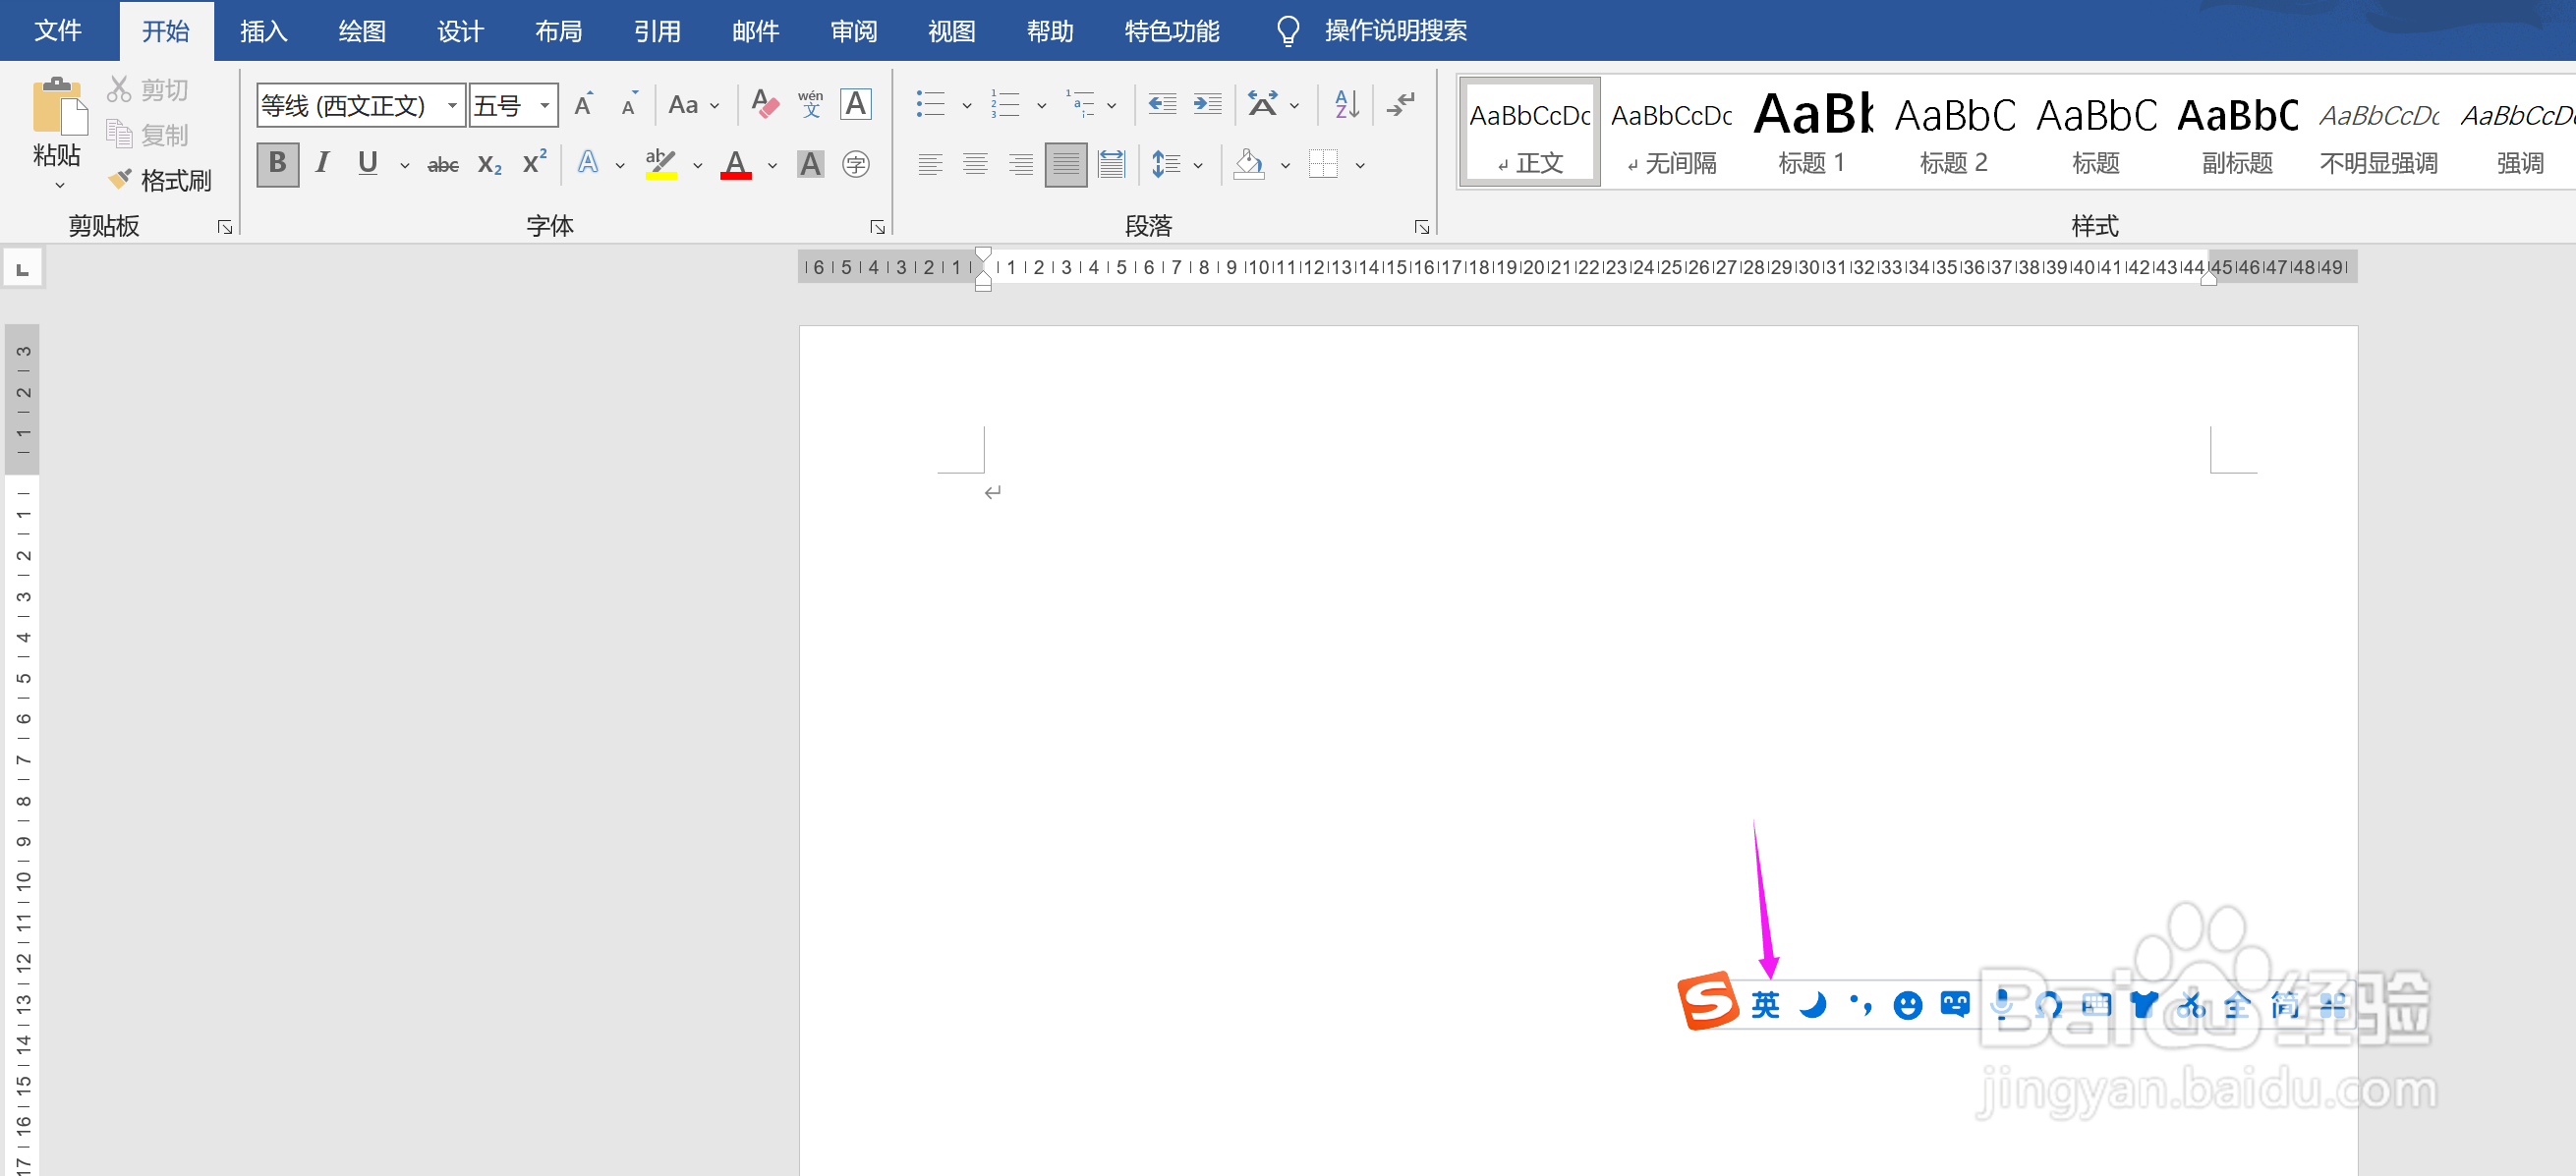Click the sort A-Z icon

tap(1346, 104)
